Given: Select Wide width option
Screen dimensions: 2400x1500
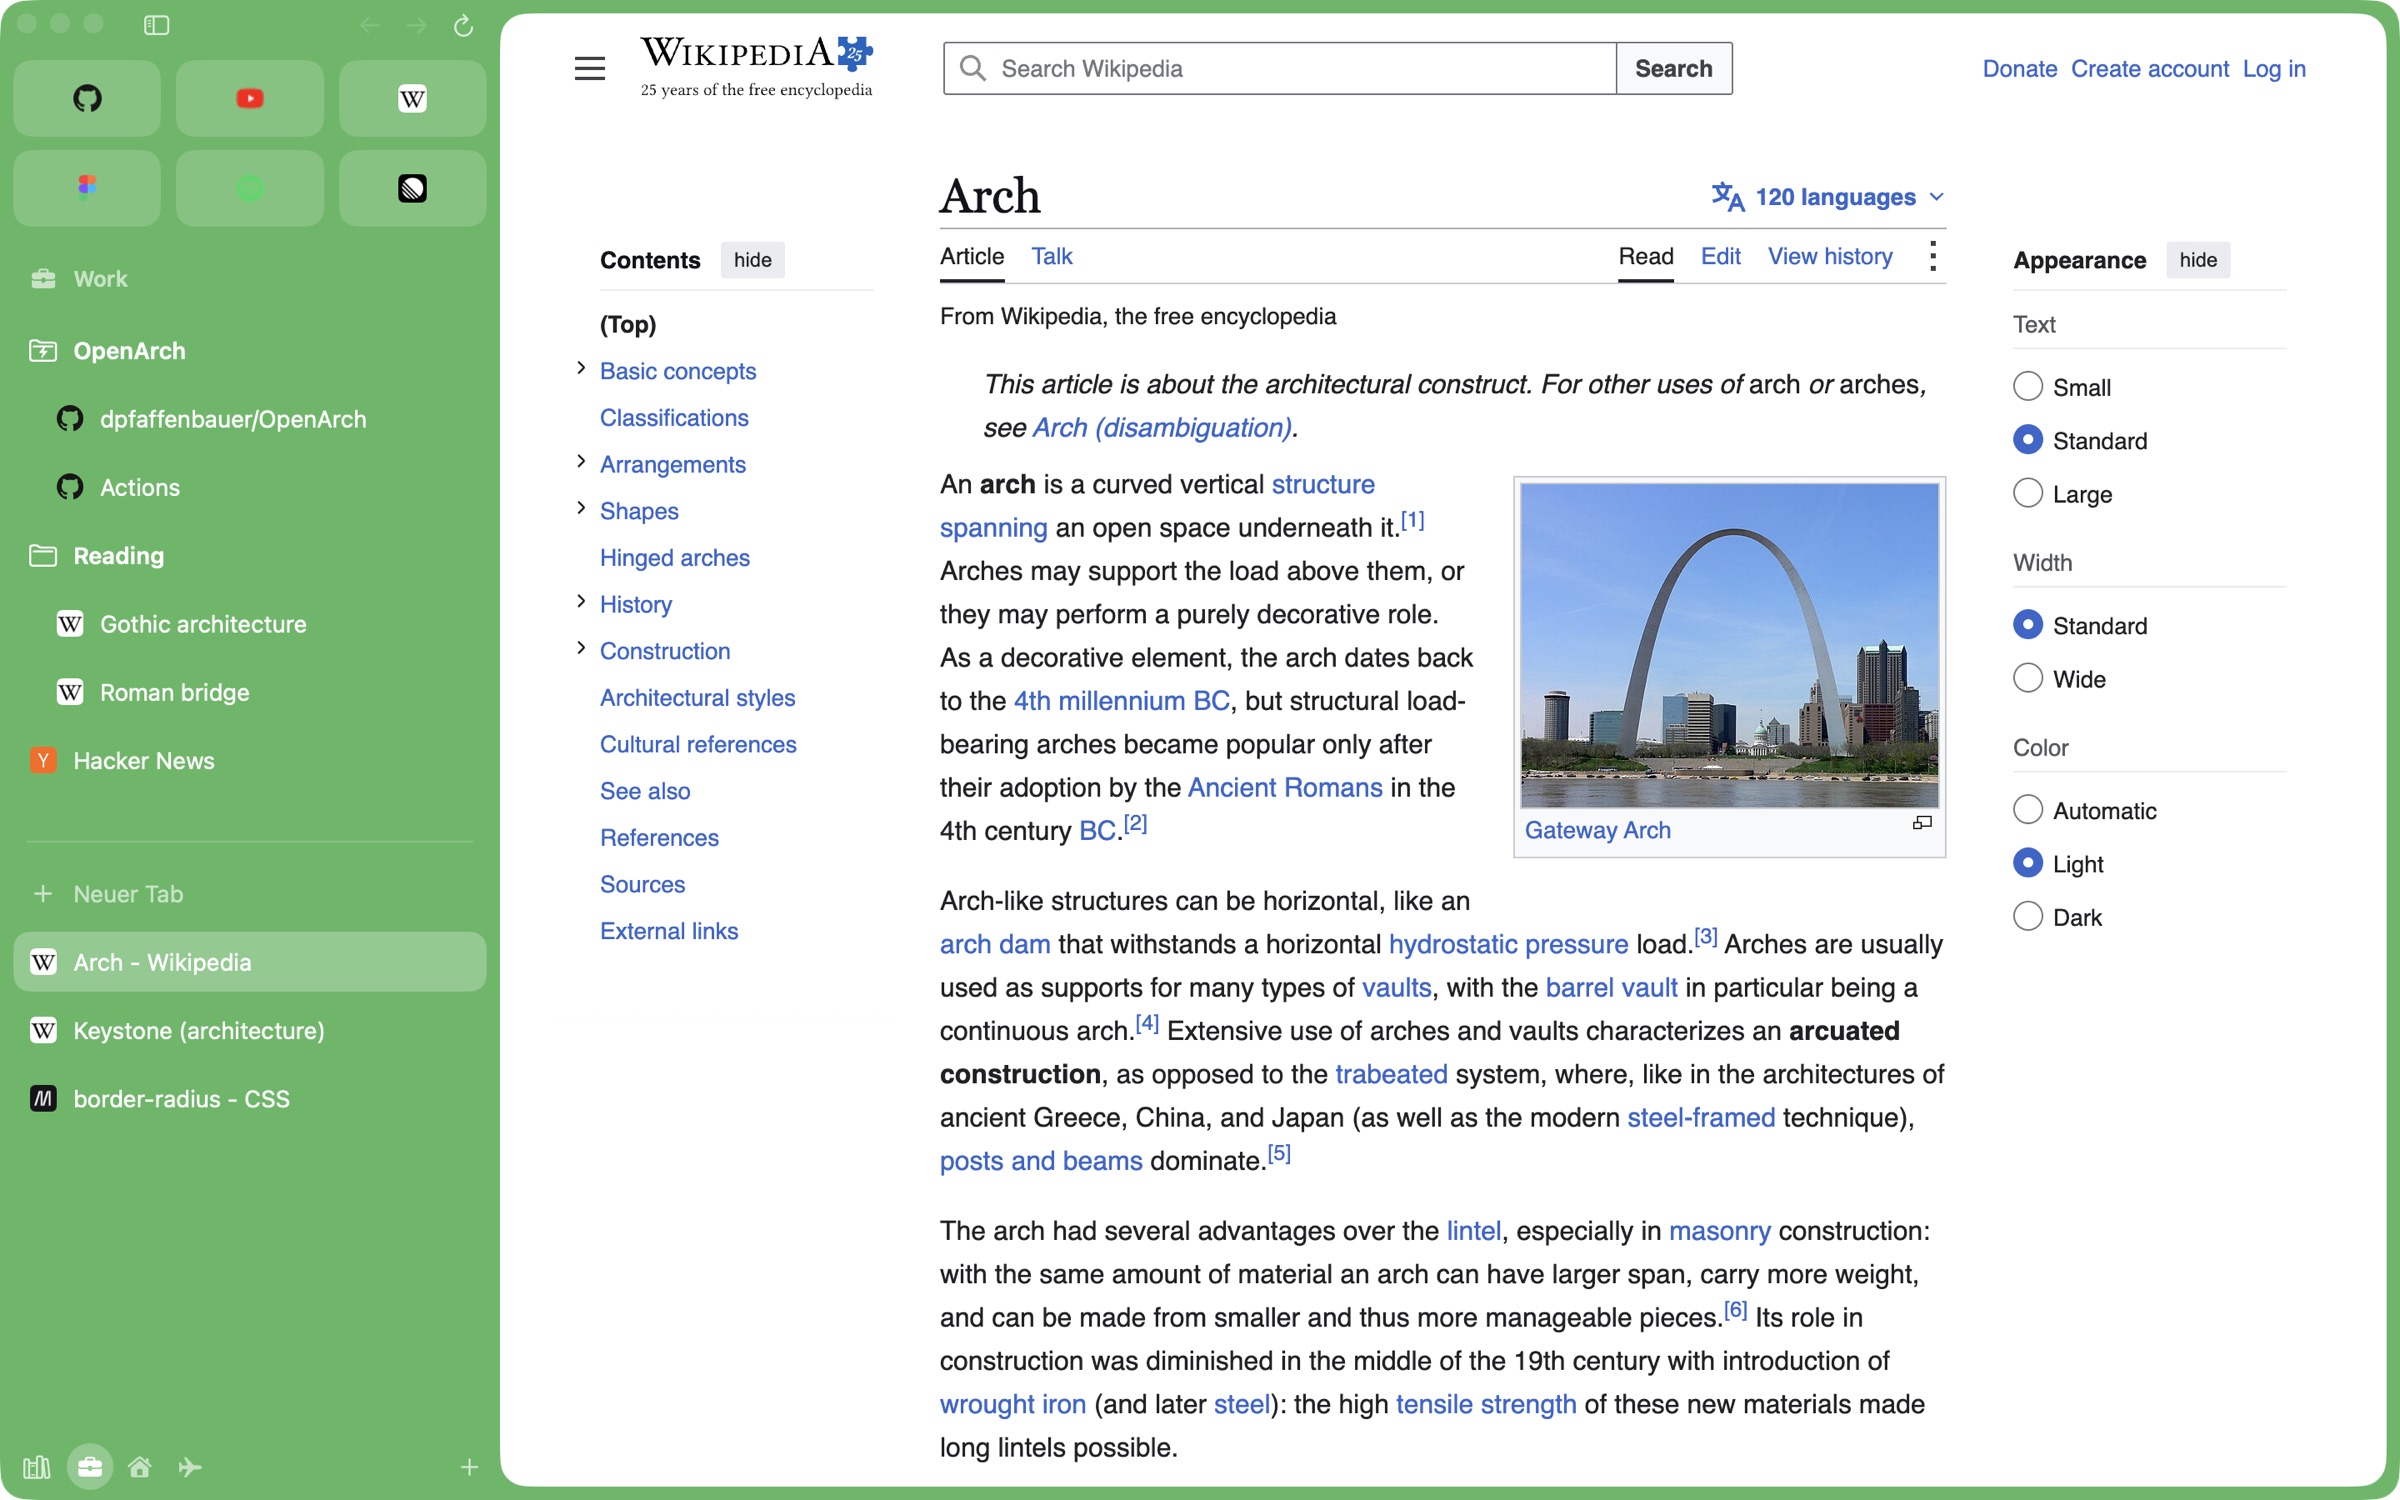Looking at the screenshot, I should [x=2028, y=678].
